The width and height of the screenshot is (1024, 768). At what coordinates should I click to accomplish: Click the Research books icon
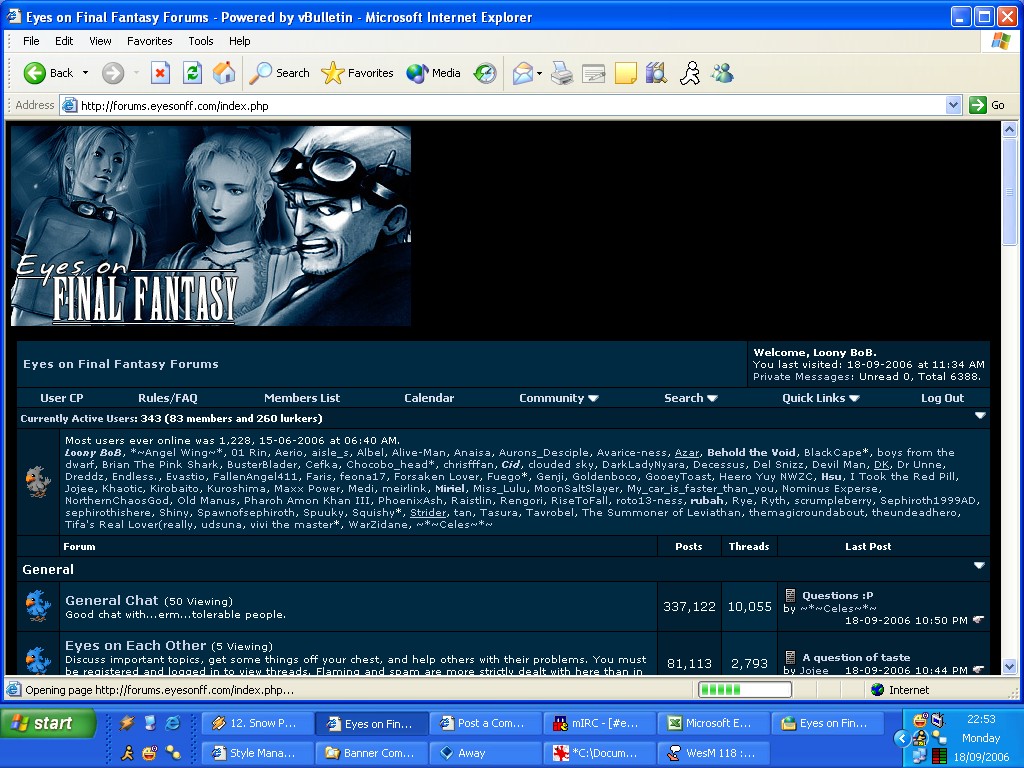point(656,73)
